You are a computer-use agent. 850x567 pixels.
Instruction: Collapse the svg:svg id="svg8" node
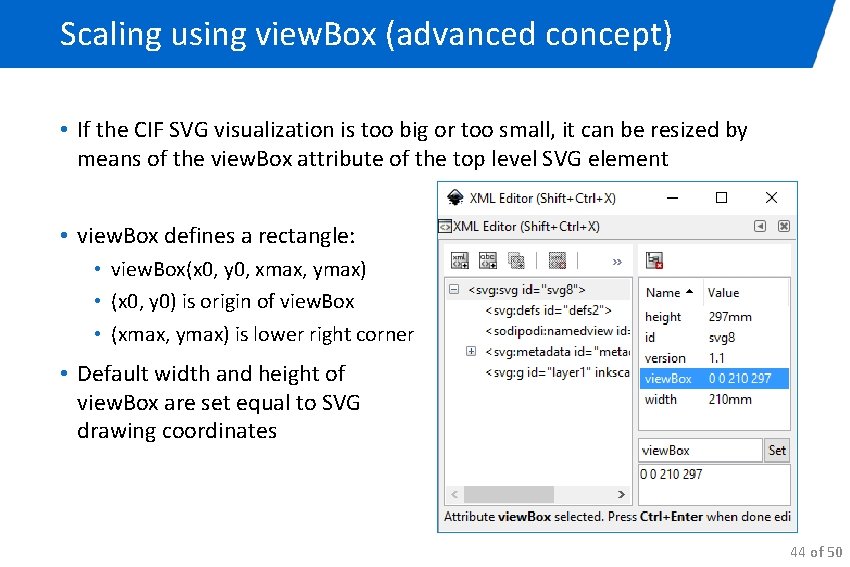point(454,289)
